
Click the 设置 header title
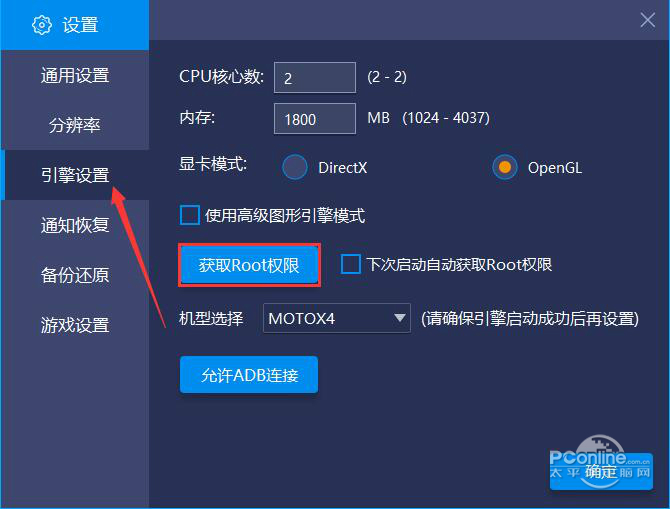click(x=80, y=25)
